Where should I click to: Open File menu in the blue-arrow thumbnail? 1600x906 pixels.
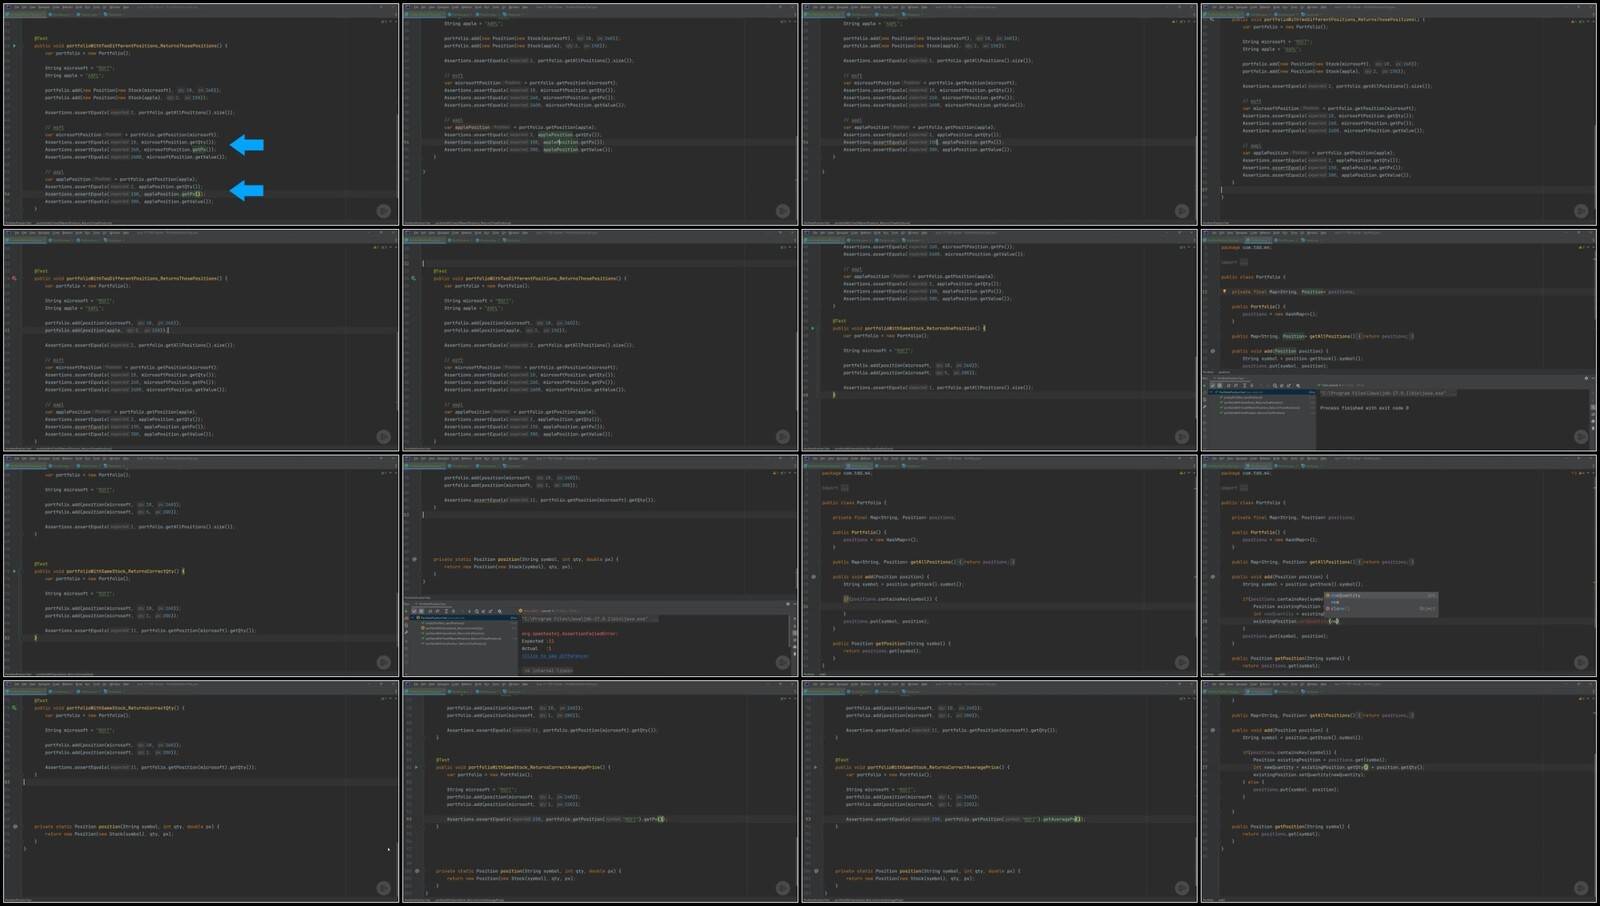(x=17, y=7)
